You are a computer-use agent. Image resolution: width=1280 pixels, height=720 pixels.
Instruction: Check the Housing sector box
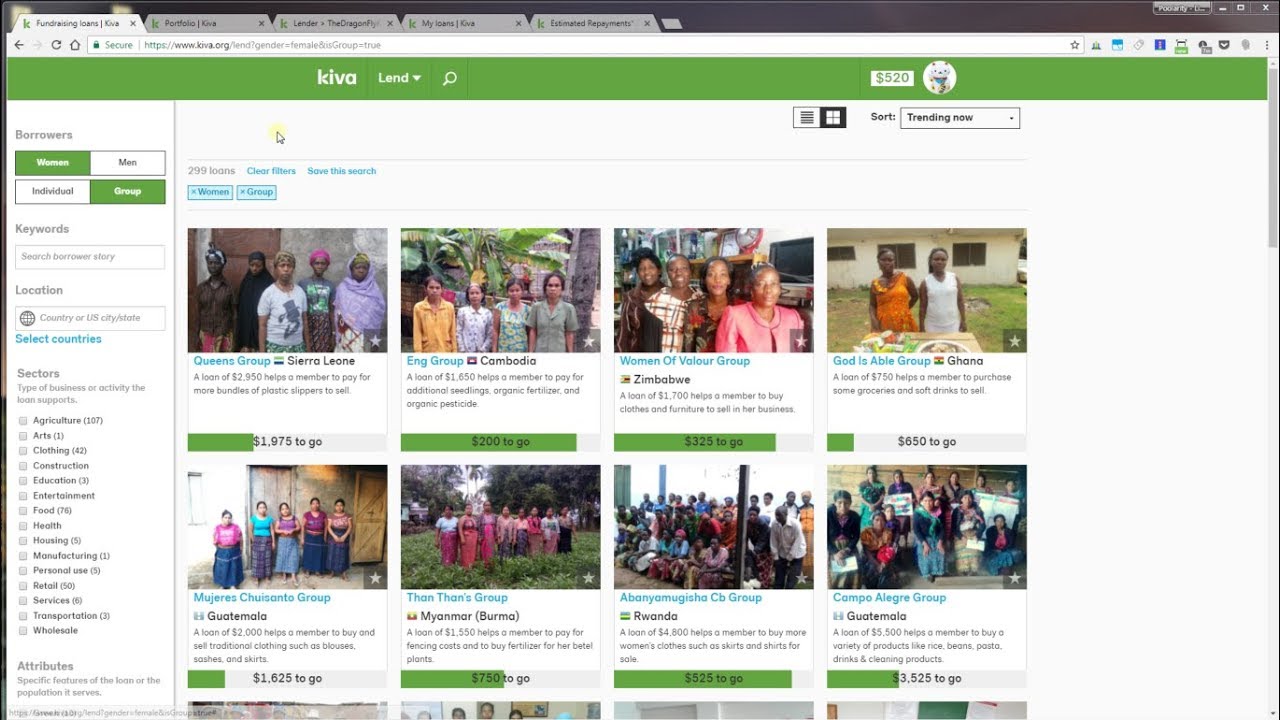[23, 541]
